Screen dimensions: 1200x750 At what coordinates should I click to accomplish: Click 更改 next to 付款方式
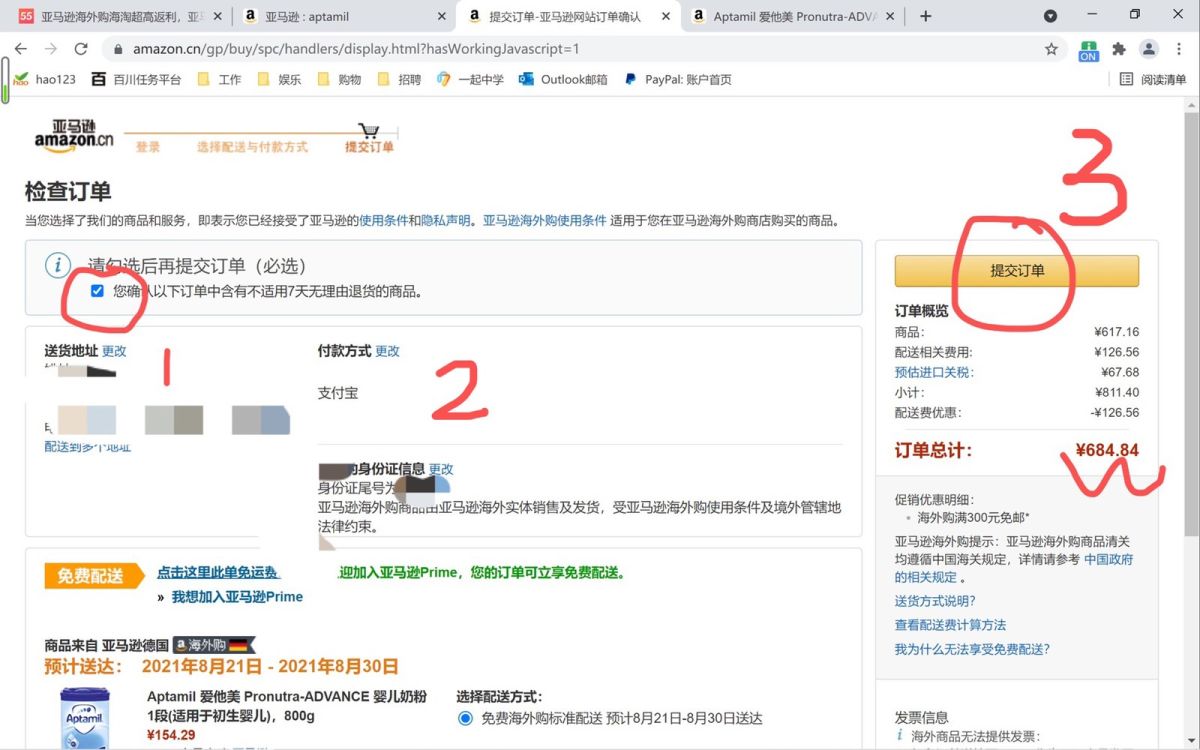[x=387, y=351]
